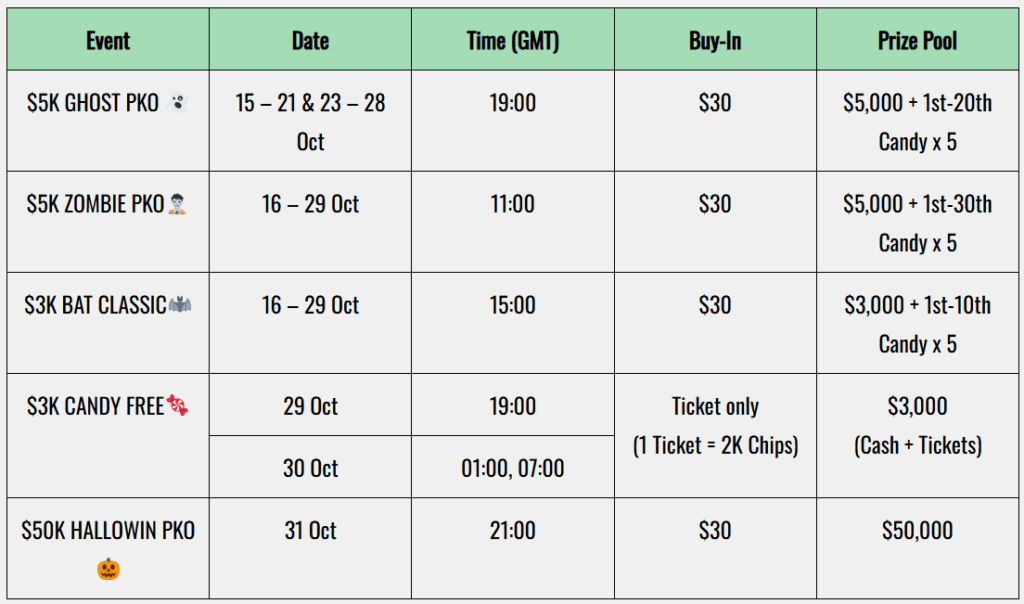Screen dimensions: 1024x604
Task: Click the bat emoji icon
Action: point(181,305)
